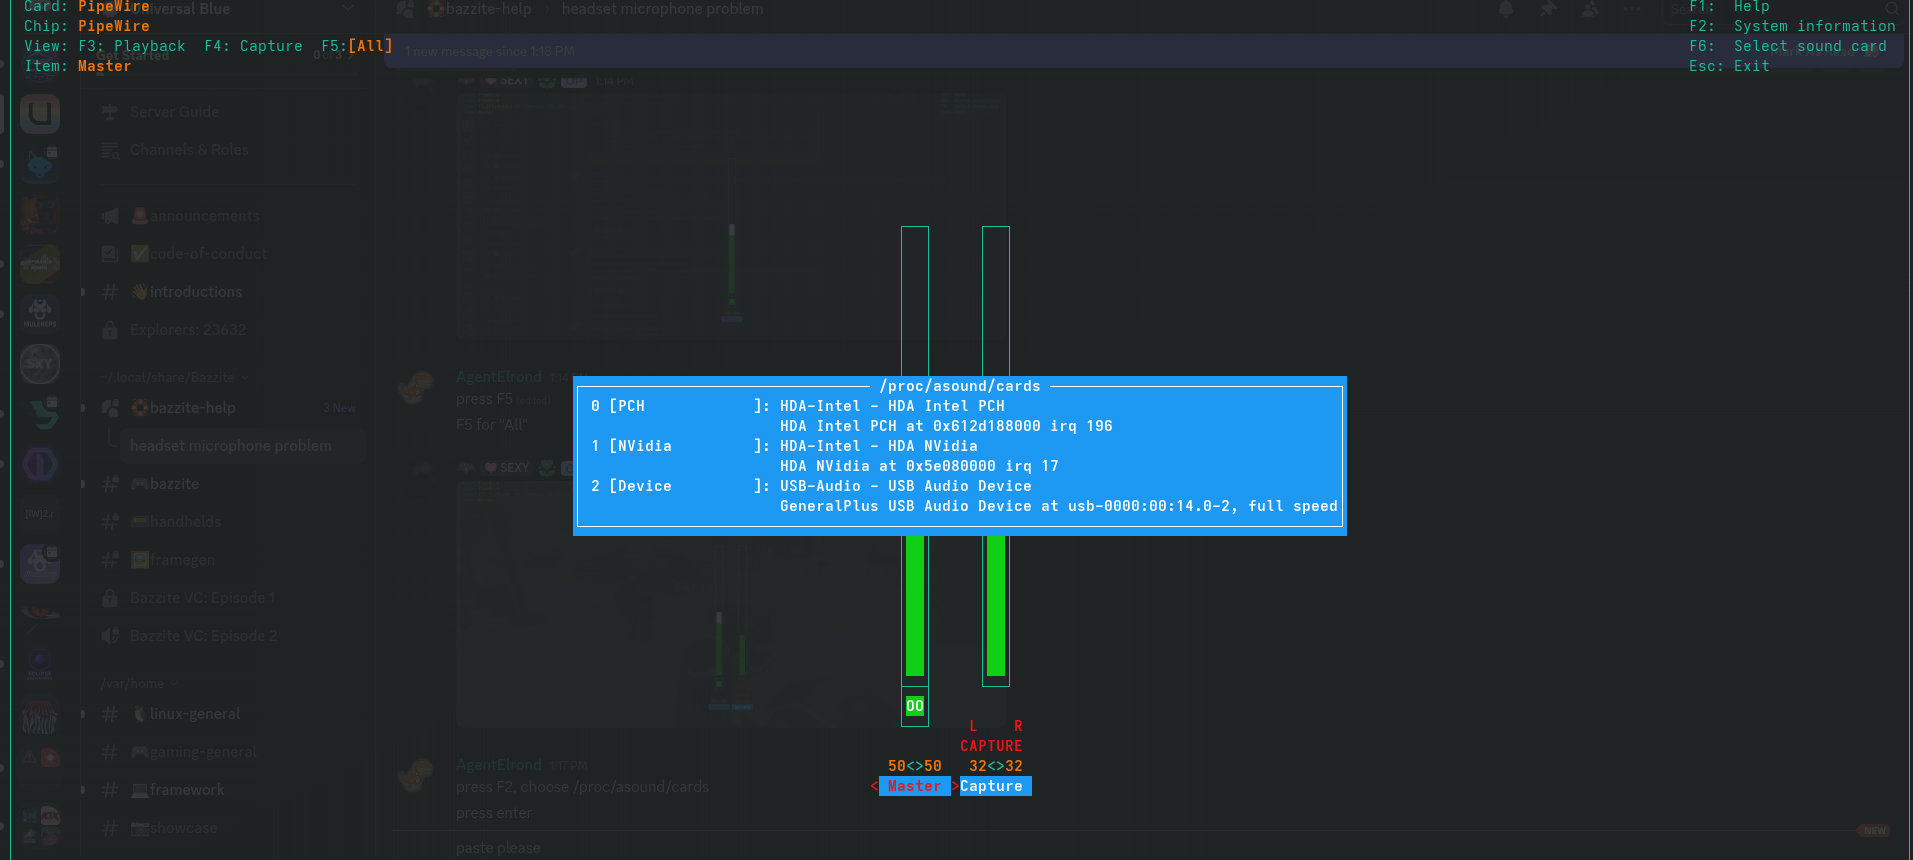Image resolution: width=1913 pixels, height=860 pixels.
Task: Click the framework hash icon in Discord
Action: tap(110, 790)
